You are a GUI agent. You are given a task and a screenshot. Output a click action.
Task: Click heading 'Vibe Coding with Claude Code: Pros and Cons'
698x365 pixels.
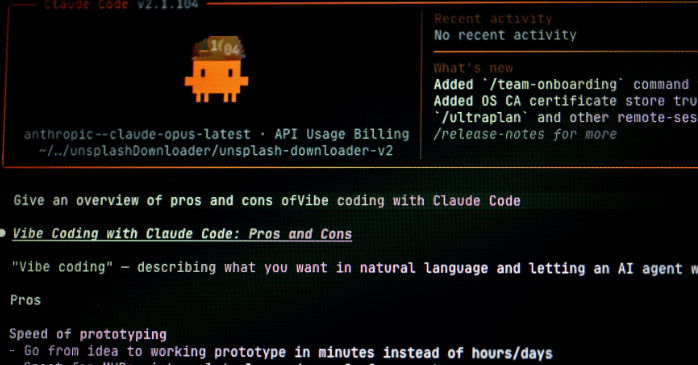coord(182,234)
